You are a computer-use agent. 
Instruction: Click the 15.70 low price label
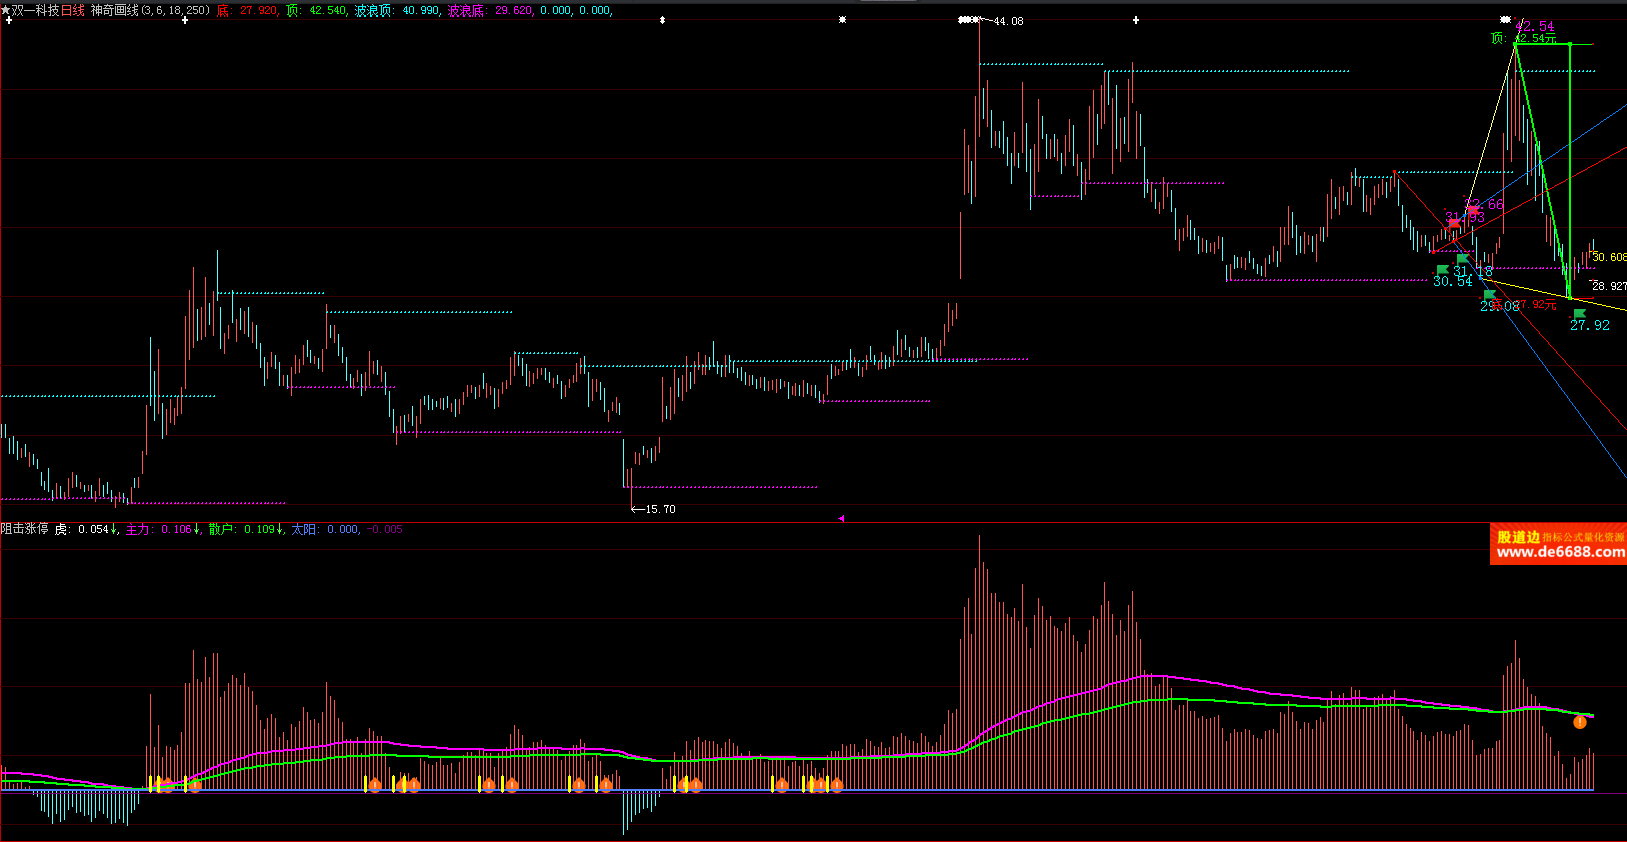659,509
